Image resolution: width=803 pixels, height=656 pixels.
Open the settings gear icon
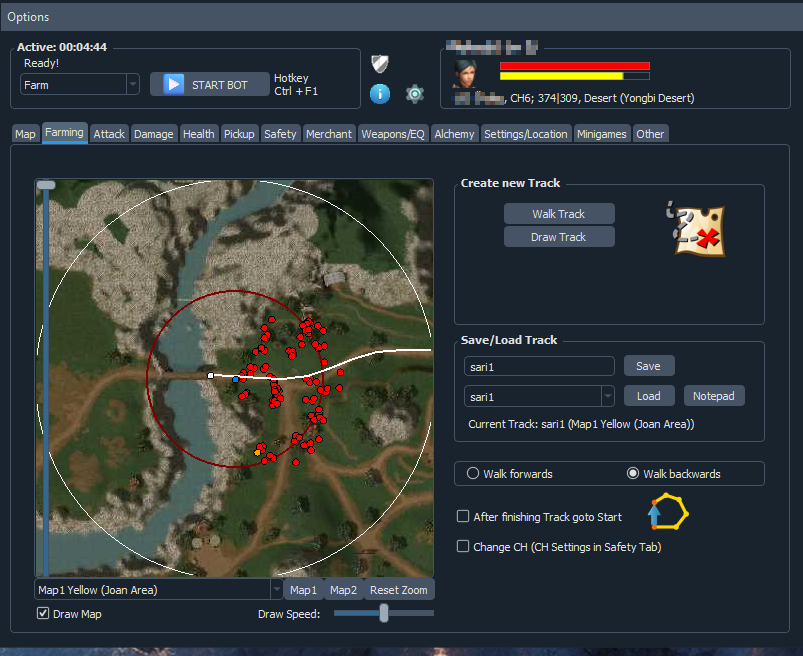coord(415,94)
